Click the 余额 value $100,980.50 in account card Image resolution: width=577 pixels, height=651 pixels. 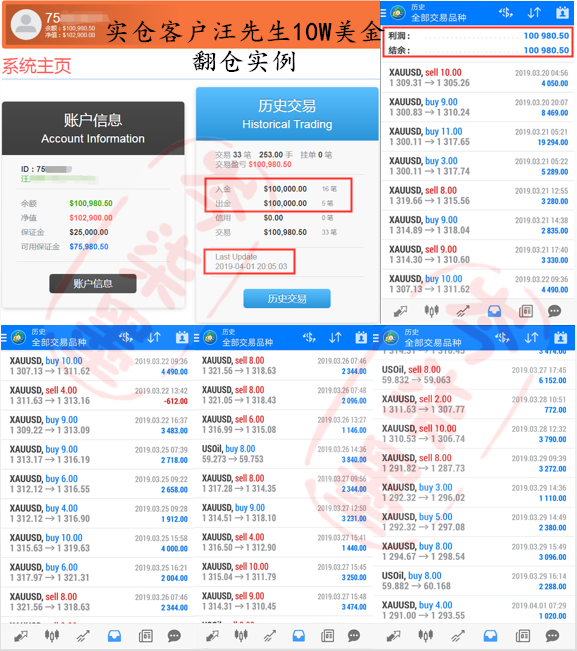coord(91,203)
